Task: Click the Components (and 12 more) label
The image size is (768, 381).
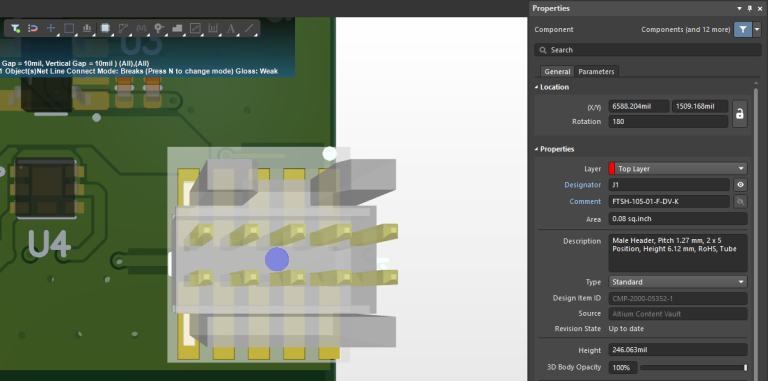Action: 685,29
